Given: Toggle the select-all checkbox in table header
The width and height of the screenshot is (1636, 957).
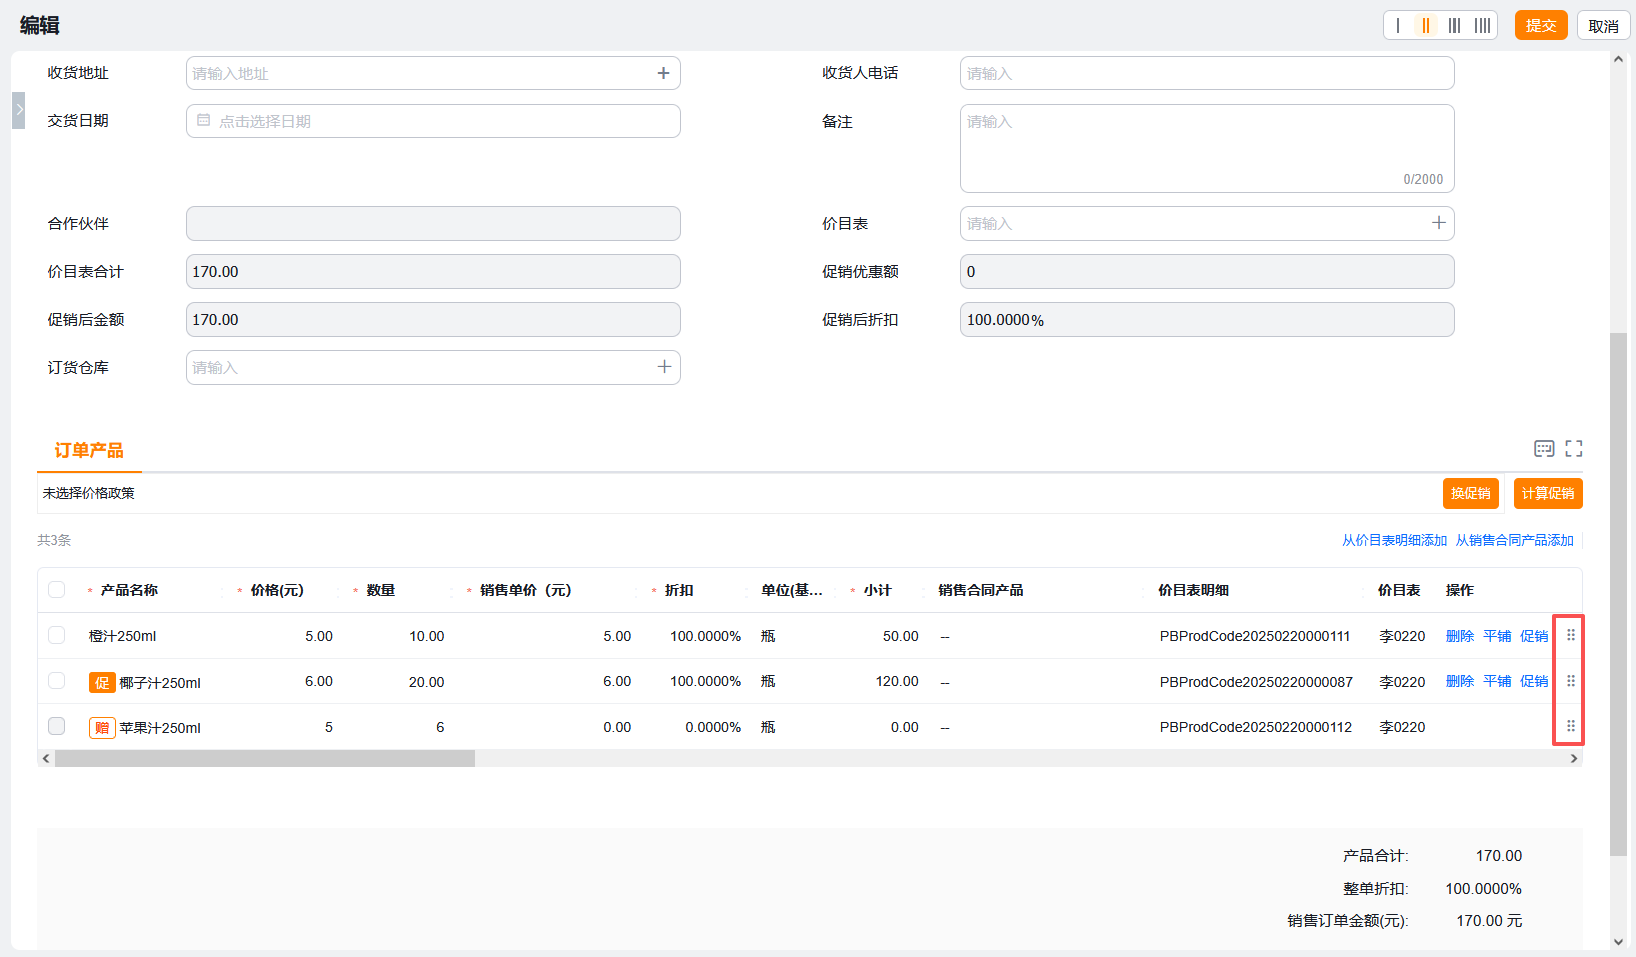Looking at the screenshot, I should click(57, 590).
